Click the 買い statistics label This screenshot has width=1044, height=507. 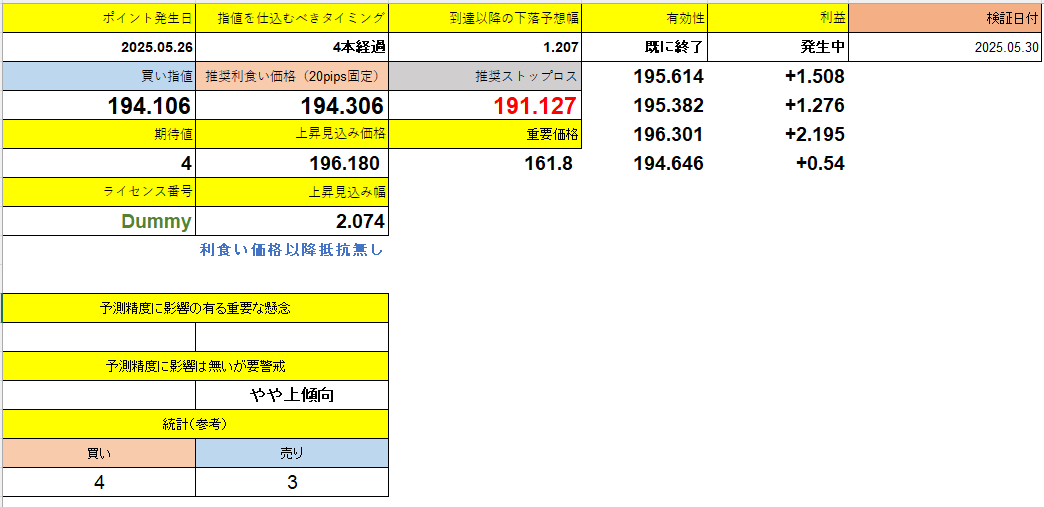click(99, 453)
